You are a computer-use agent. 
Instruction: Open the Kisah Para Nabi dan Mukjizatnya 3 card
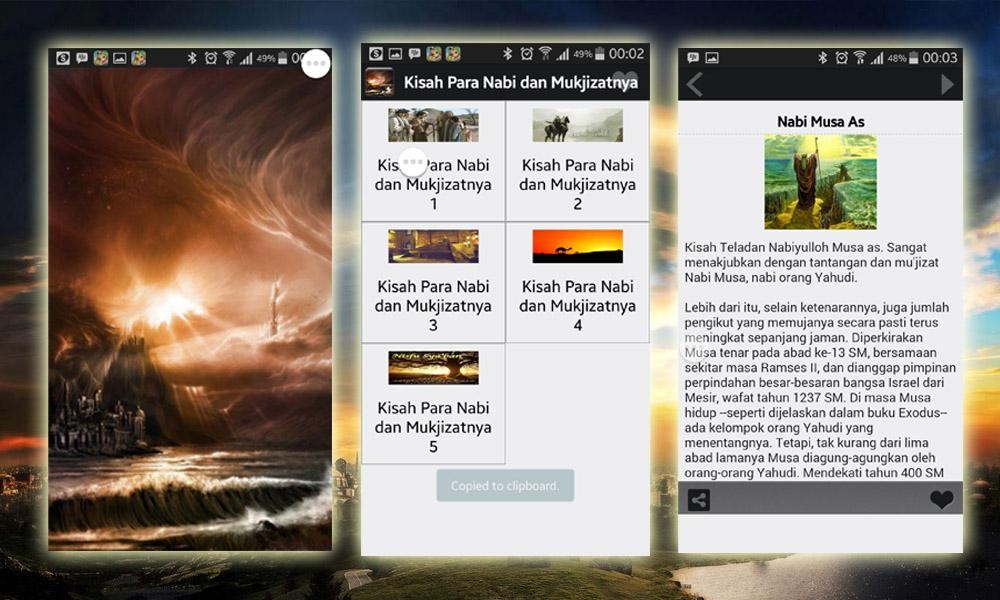[433, 282]
